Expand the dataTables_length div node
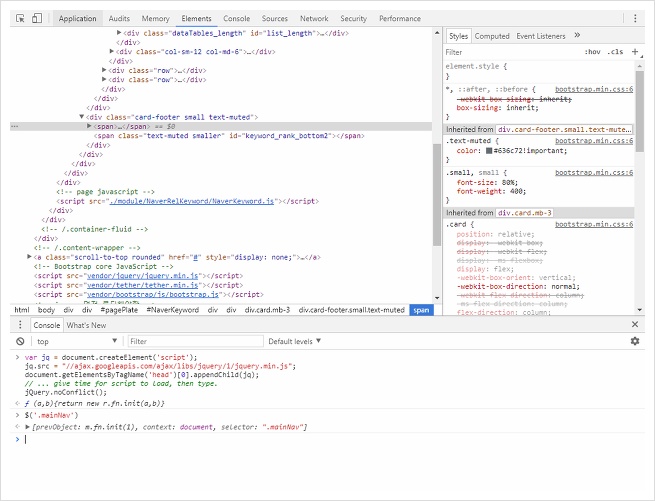 [x=119, y=33]
